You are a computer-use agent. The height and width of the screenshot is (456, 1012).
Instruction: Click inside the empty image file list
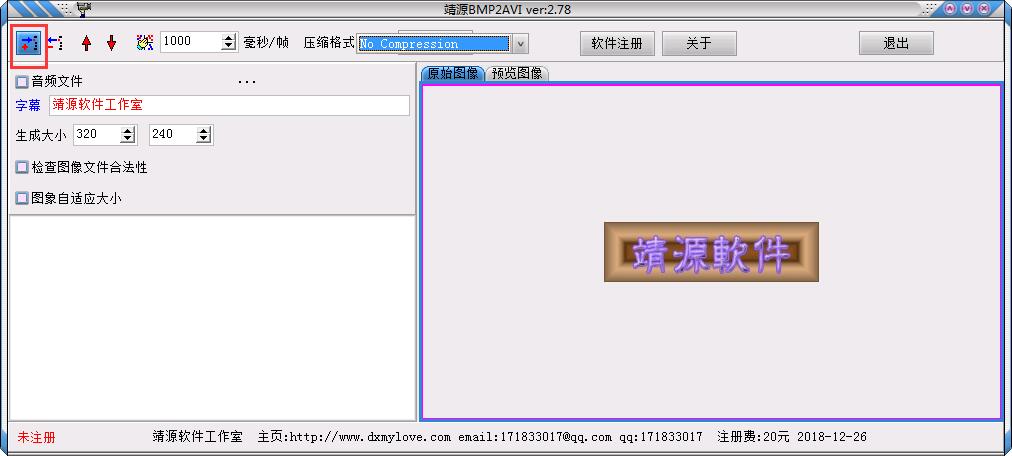pyautogui.click(x=212, y=318)
